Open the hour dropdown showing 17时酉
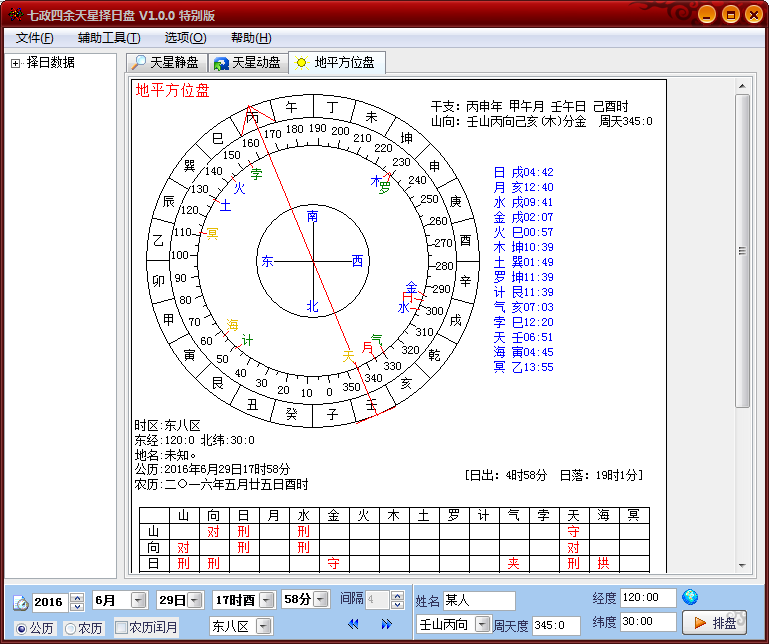The height and width of the screenshot is (644, 769). [x=267, y=600]
